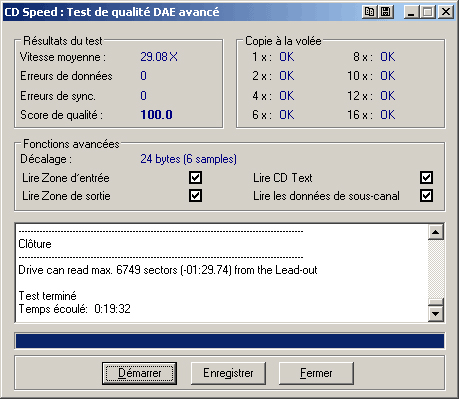Screen dimensions: 459x399
Task: Click the OK result for 10 x
Action: (x=388, y=76)
